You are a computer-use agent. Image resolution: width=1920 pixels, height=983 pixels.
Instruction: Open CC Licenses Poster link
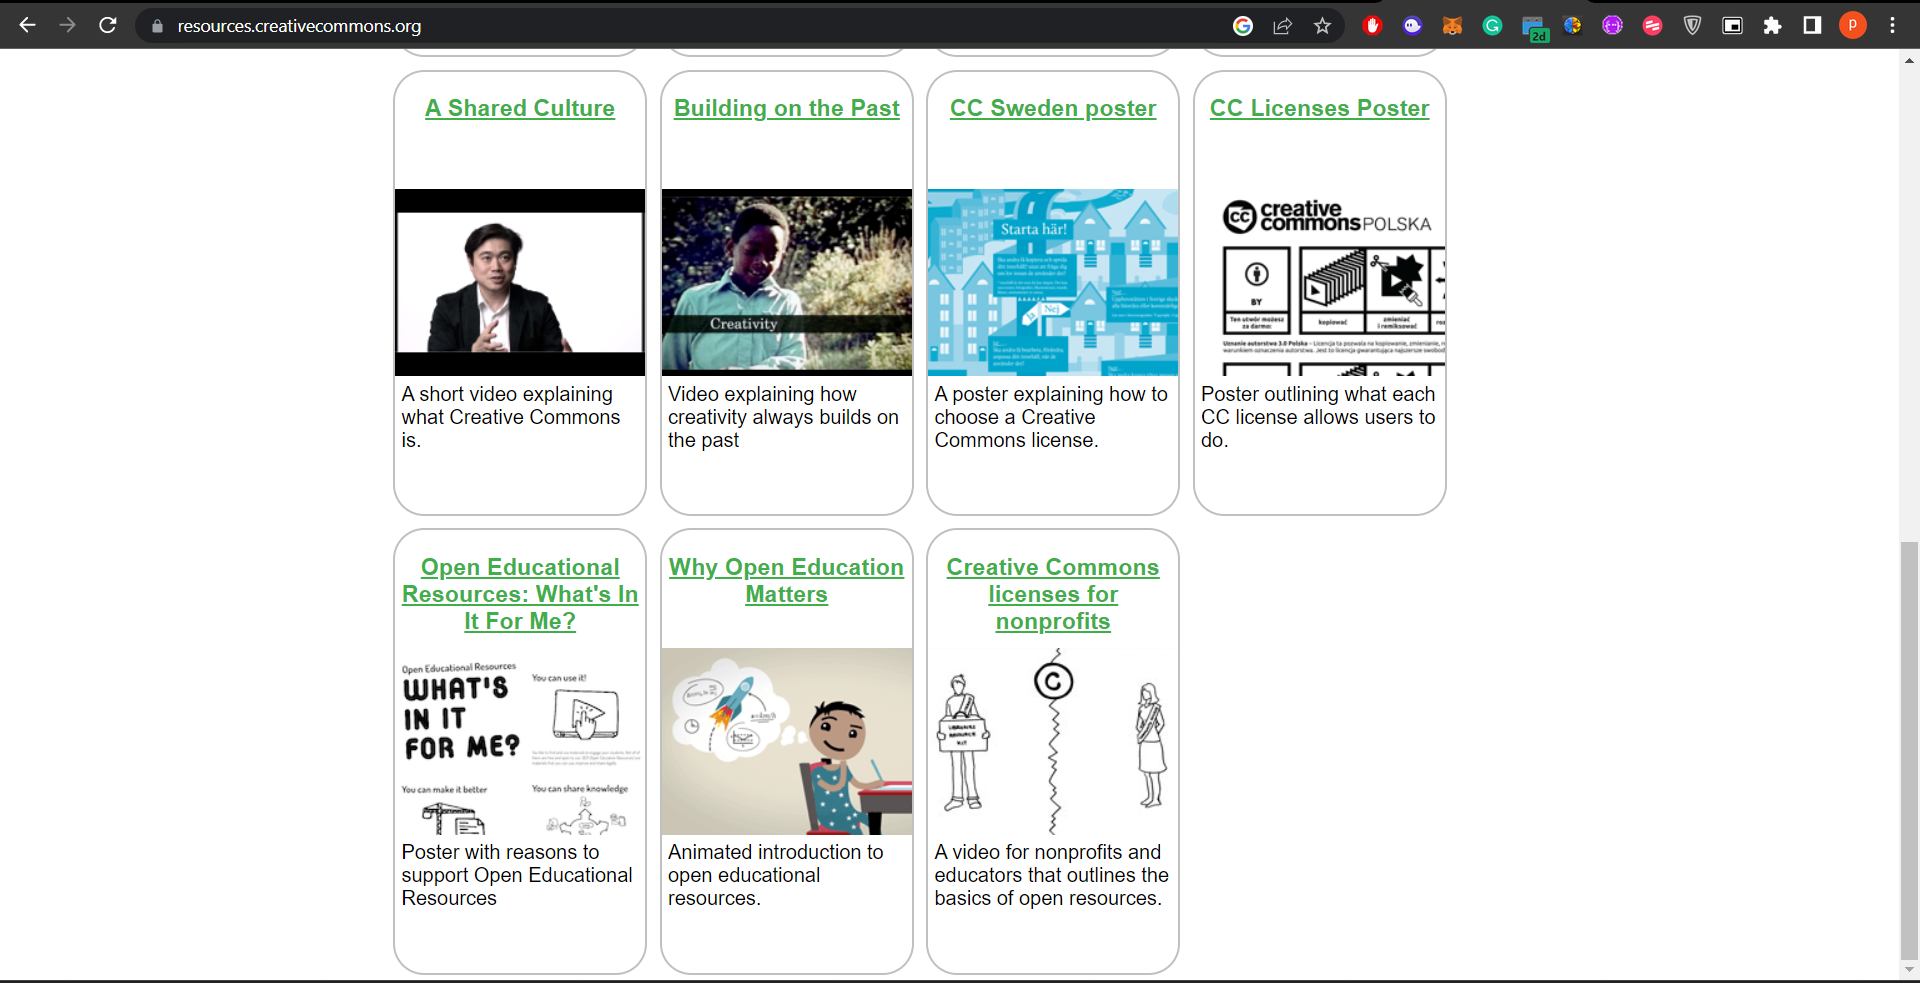coord(1320,108)
